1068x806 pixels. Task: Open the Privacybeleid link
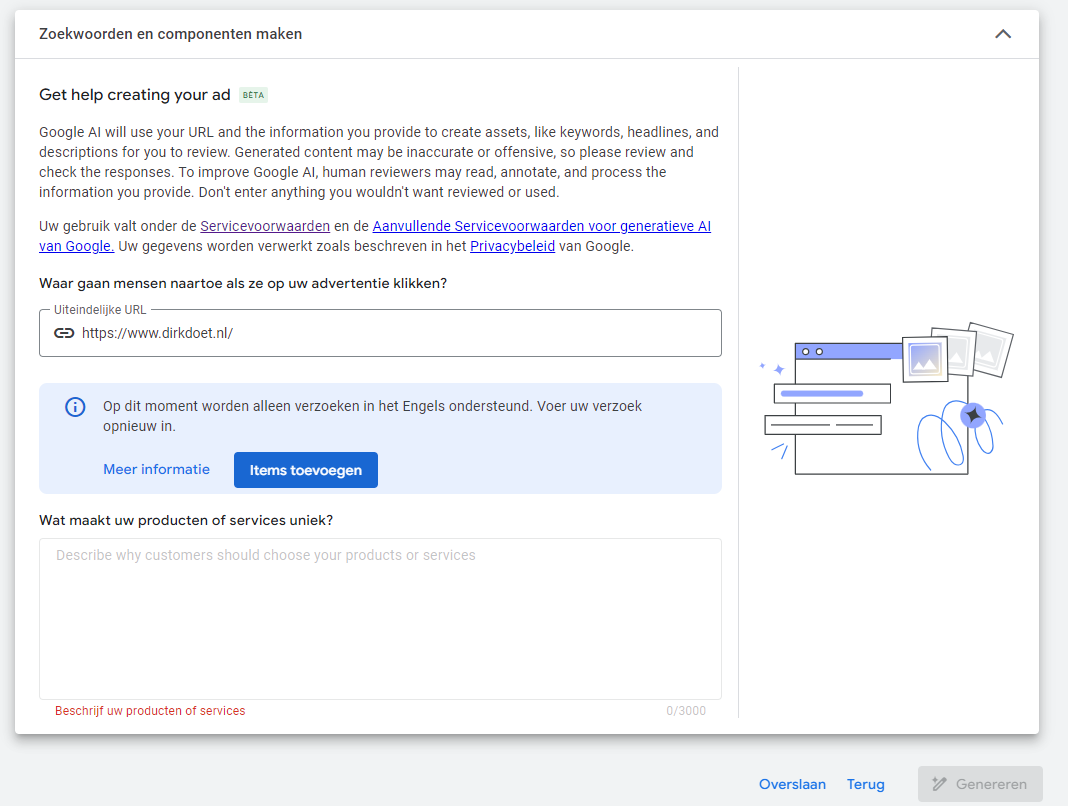pos(512,246)
